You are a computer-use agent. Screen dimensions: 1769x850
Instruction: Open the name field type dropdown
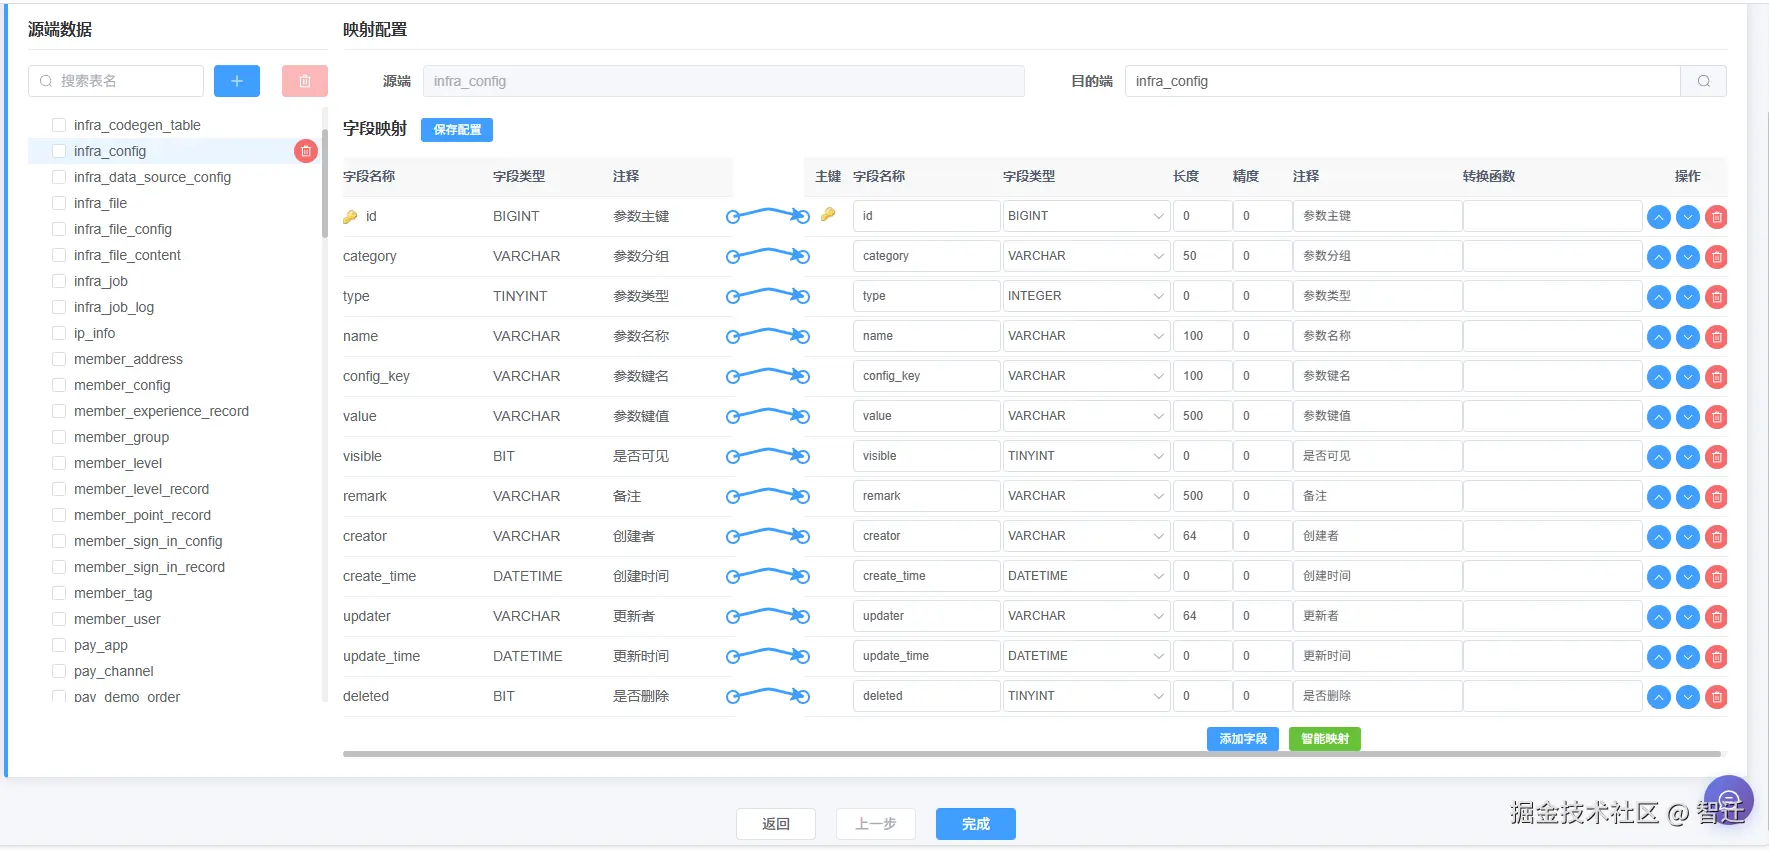1086,336
